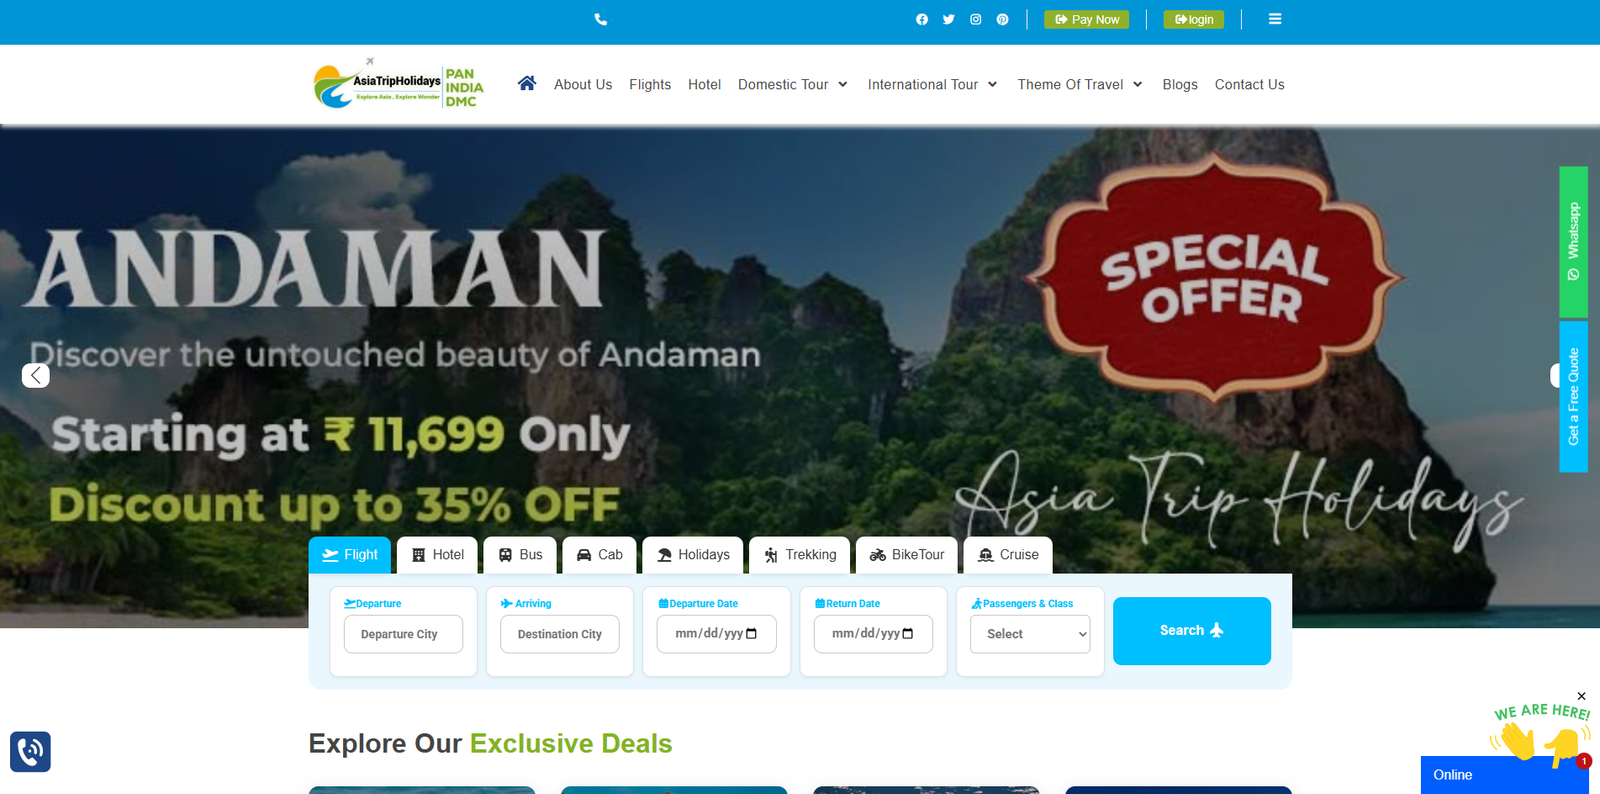Select the Trekking tab
The width and height of the screenshot is (1600, 794).
point(800,555)
